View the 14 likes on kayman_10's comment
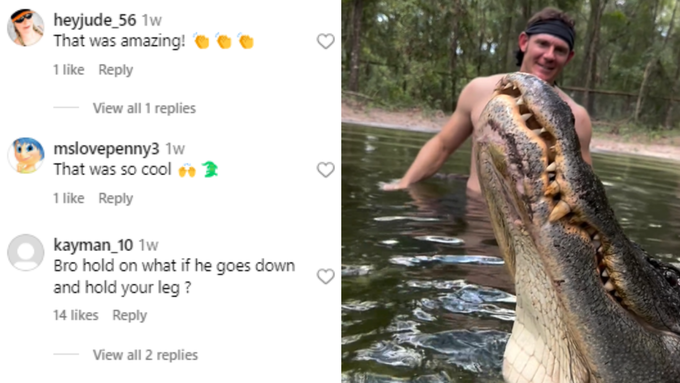The width and height of the screenshot is (680, 383). coord(75,315)
